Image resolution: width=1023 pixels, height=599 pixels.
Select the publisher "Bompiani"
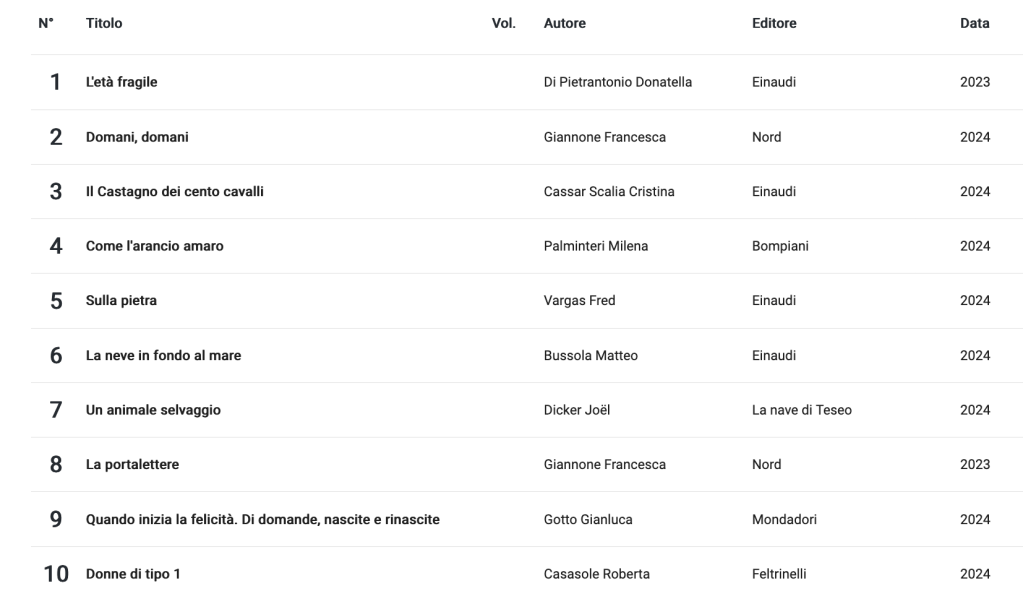pyautogui.click(x=780, y=247)
